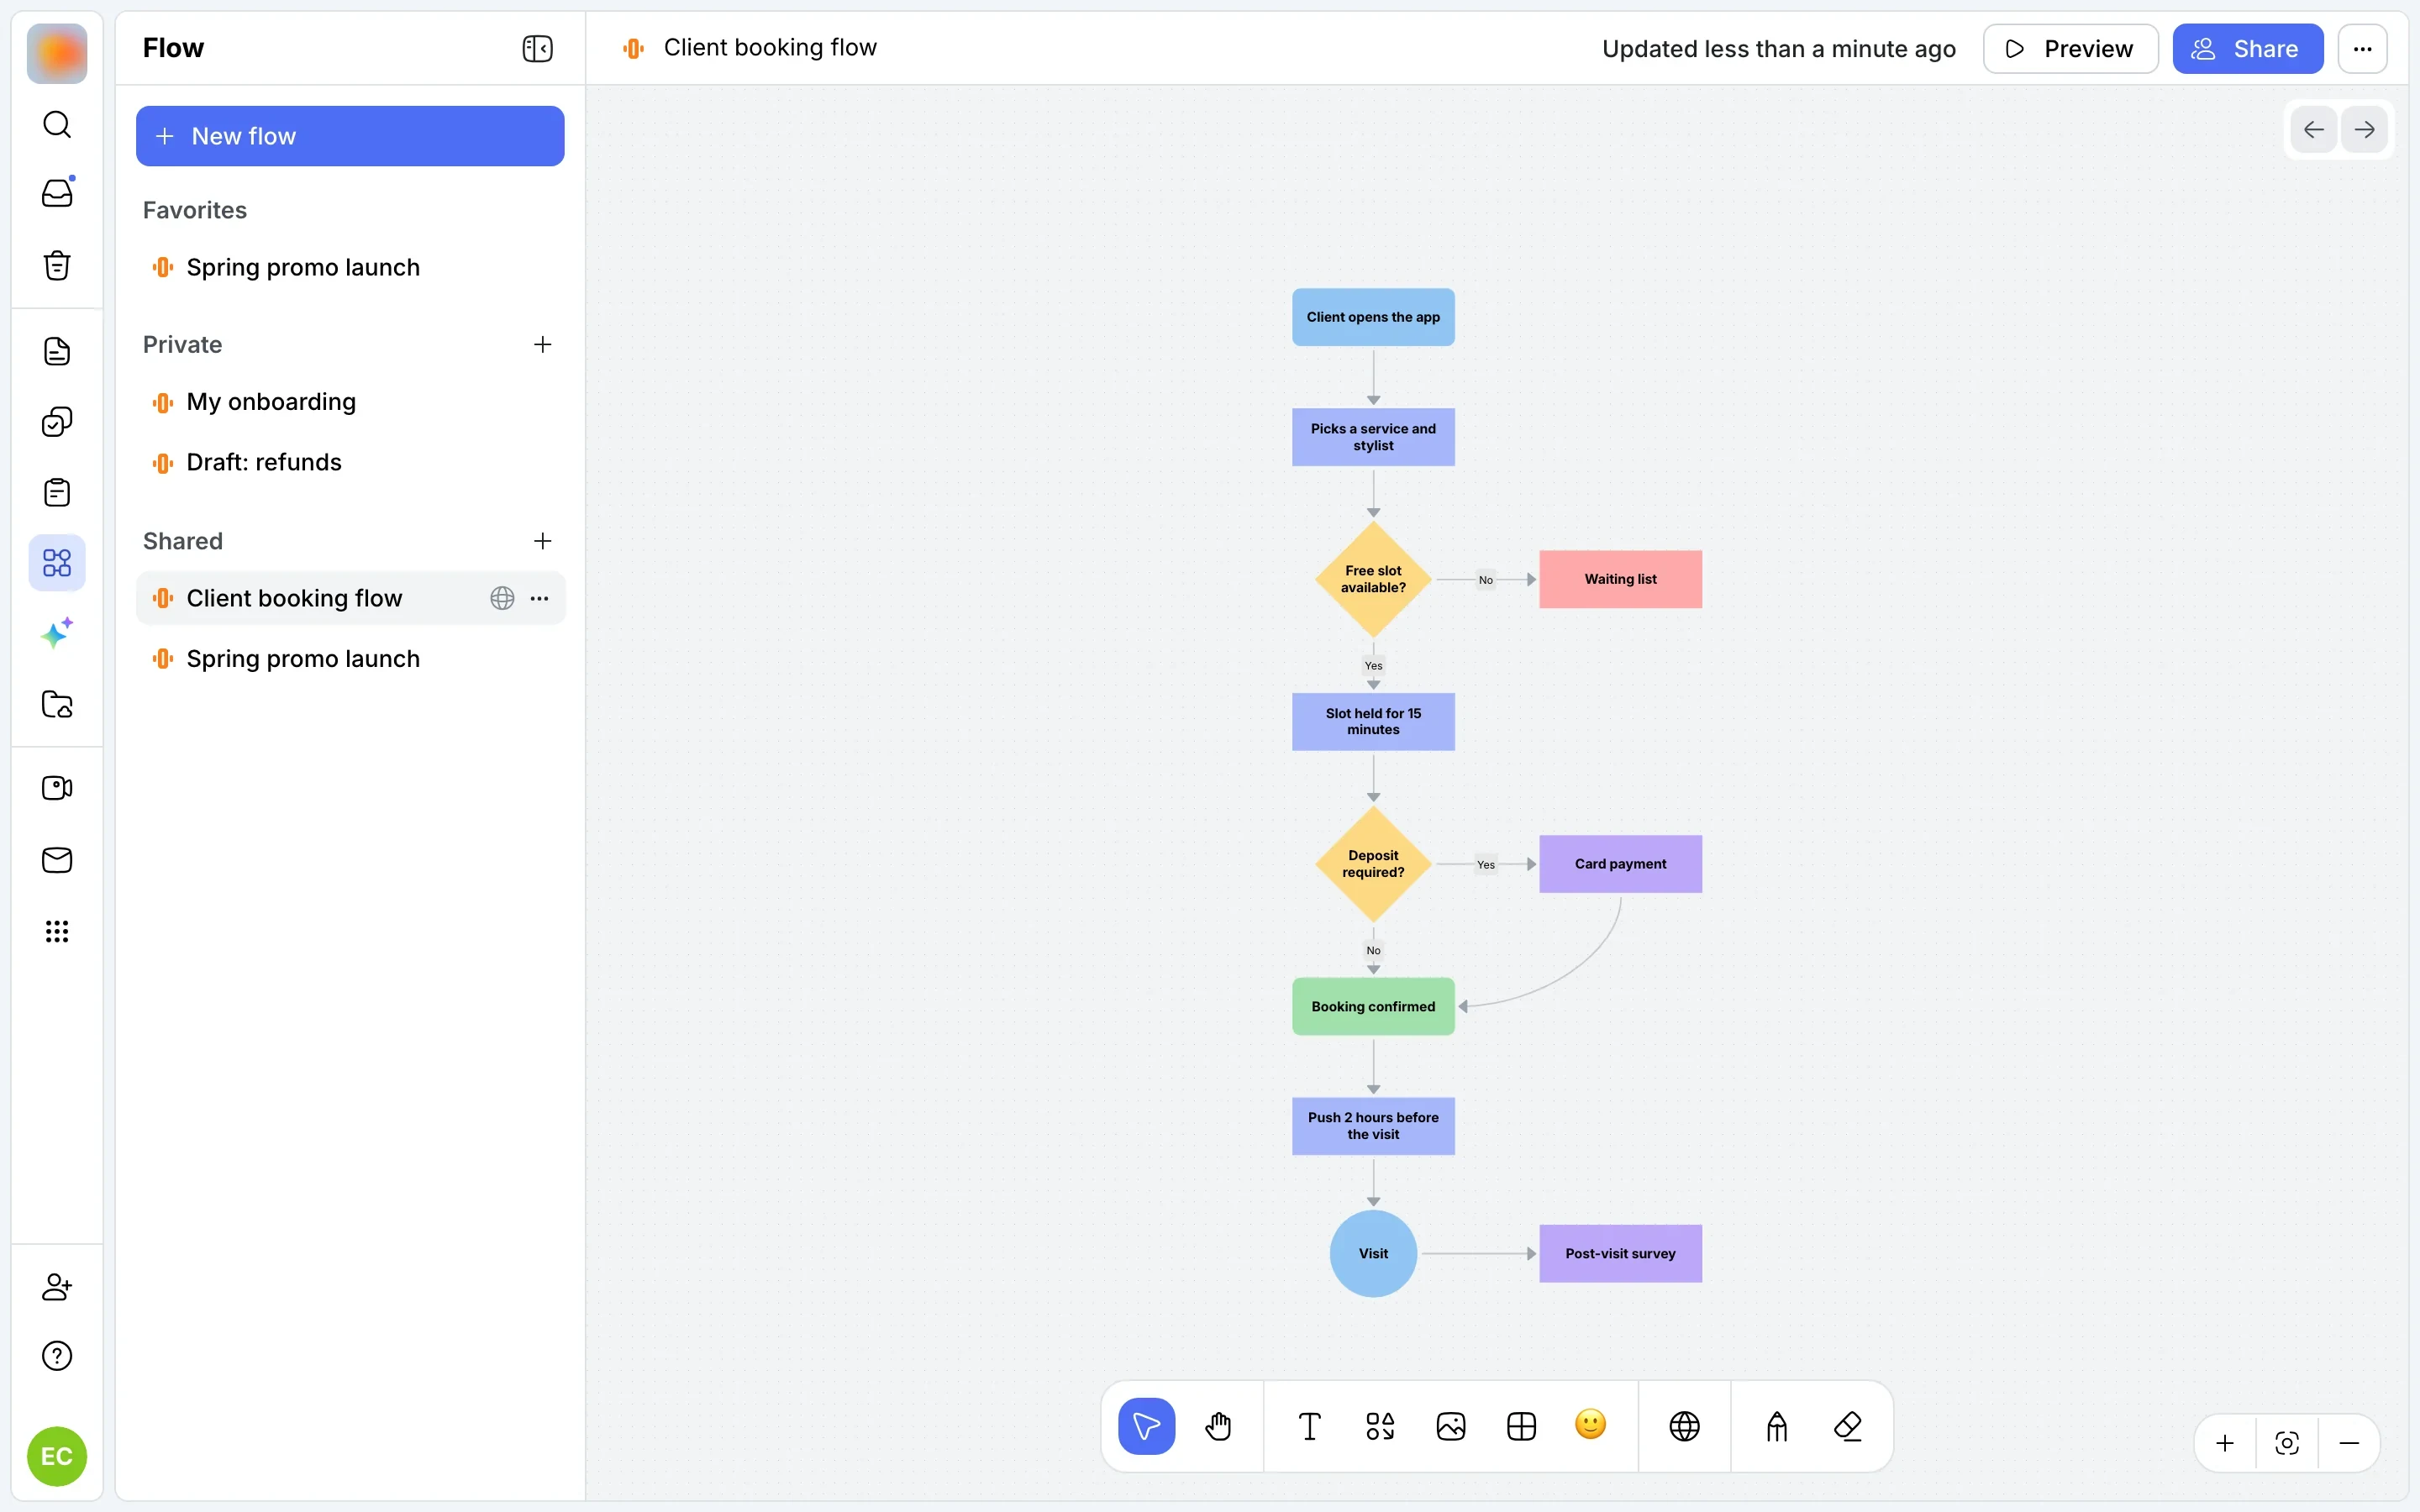2420x1512 pixels.
Task: Click the globe icon on Client booking flow row
Action: coord(502,598)
